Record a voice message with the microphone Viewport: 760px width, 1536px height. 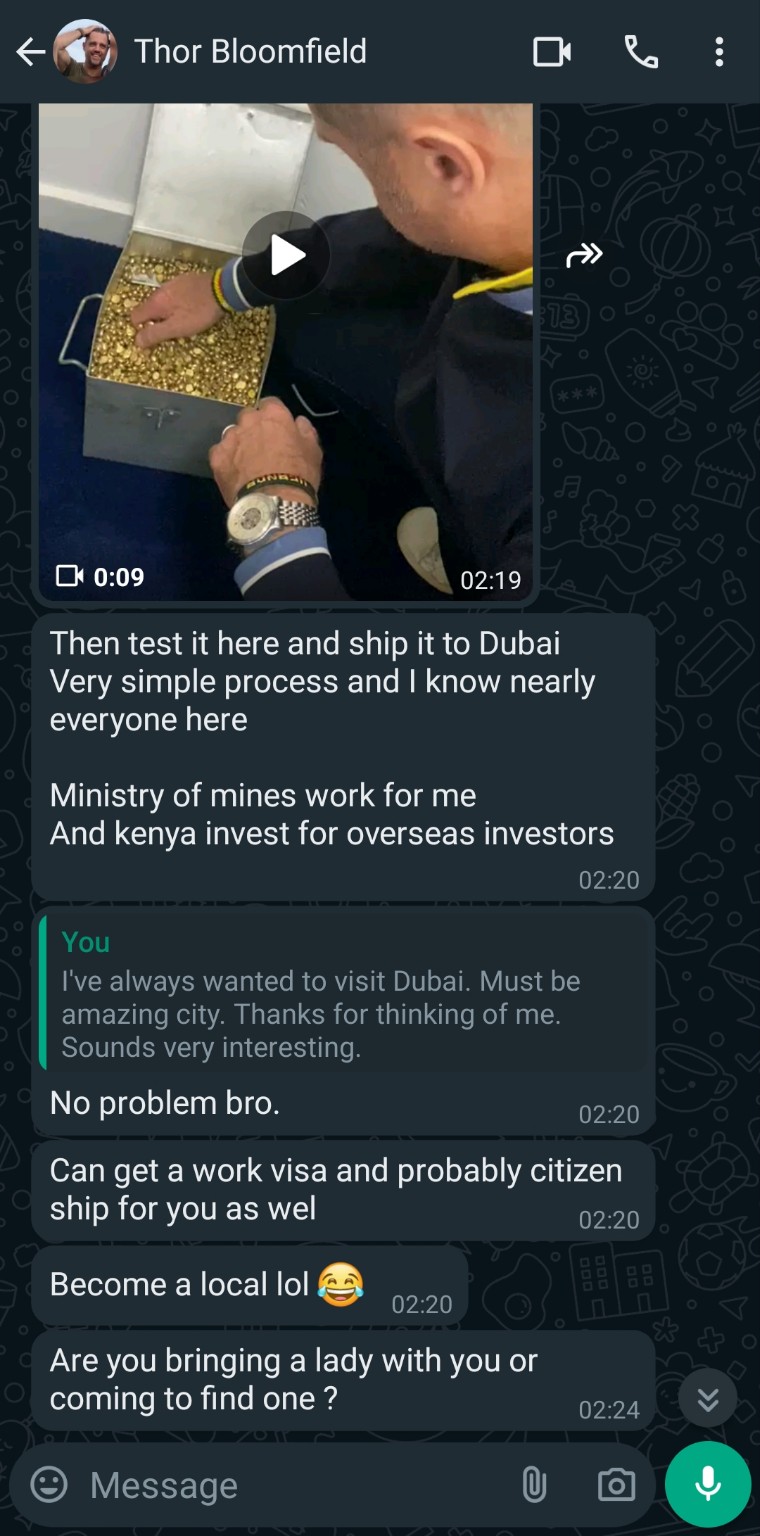click(708, 1484)
